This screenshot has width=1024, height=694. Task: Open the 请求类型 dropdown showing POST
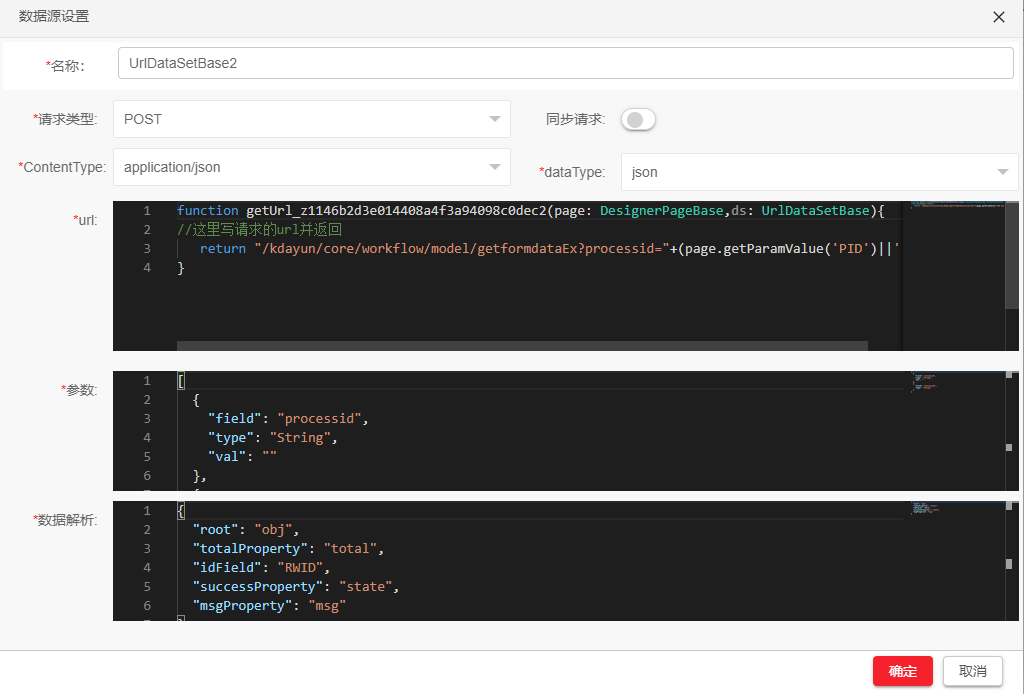point(311,119)
